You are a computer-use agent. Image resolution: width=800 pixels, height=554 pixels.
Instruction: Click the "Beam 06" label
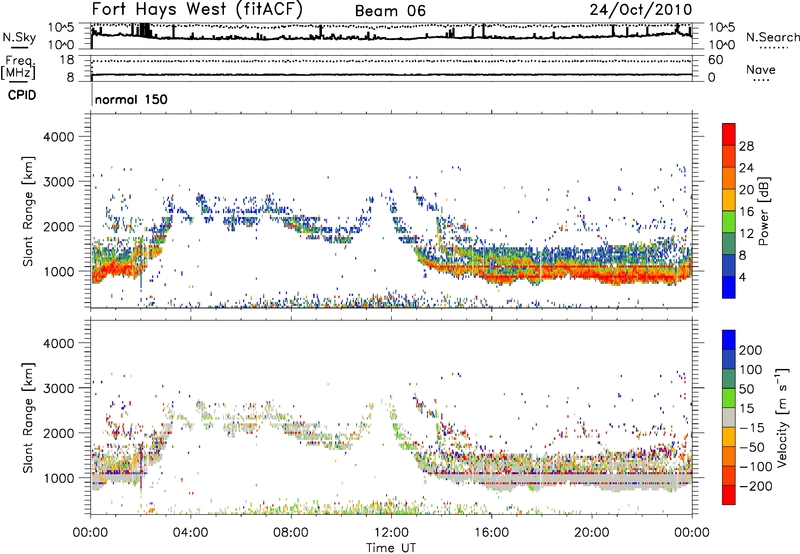[390, 11]
